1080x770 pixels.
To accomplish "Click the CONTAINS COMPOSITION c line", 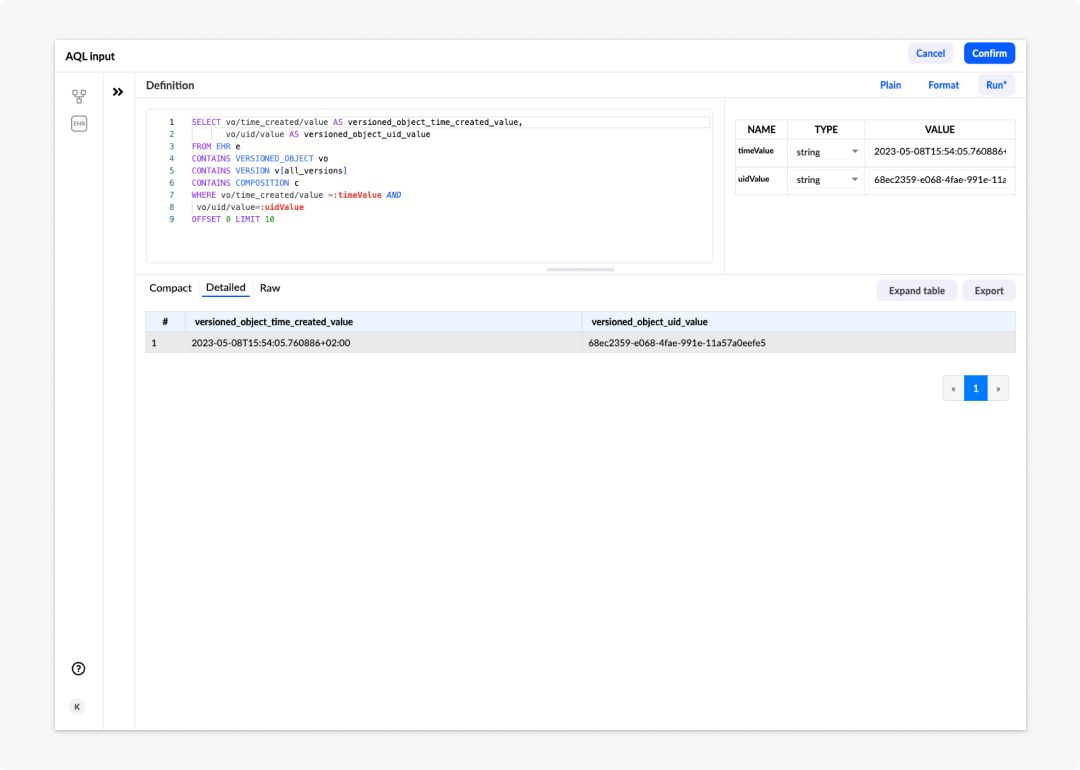I will coord(245,183).
